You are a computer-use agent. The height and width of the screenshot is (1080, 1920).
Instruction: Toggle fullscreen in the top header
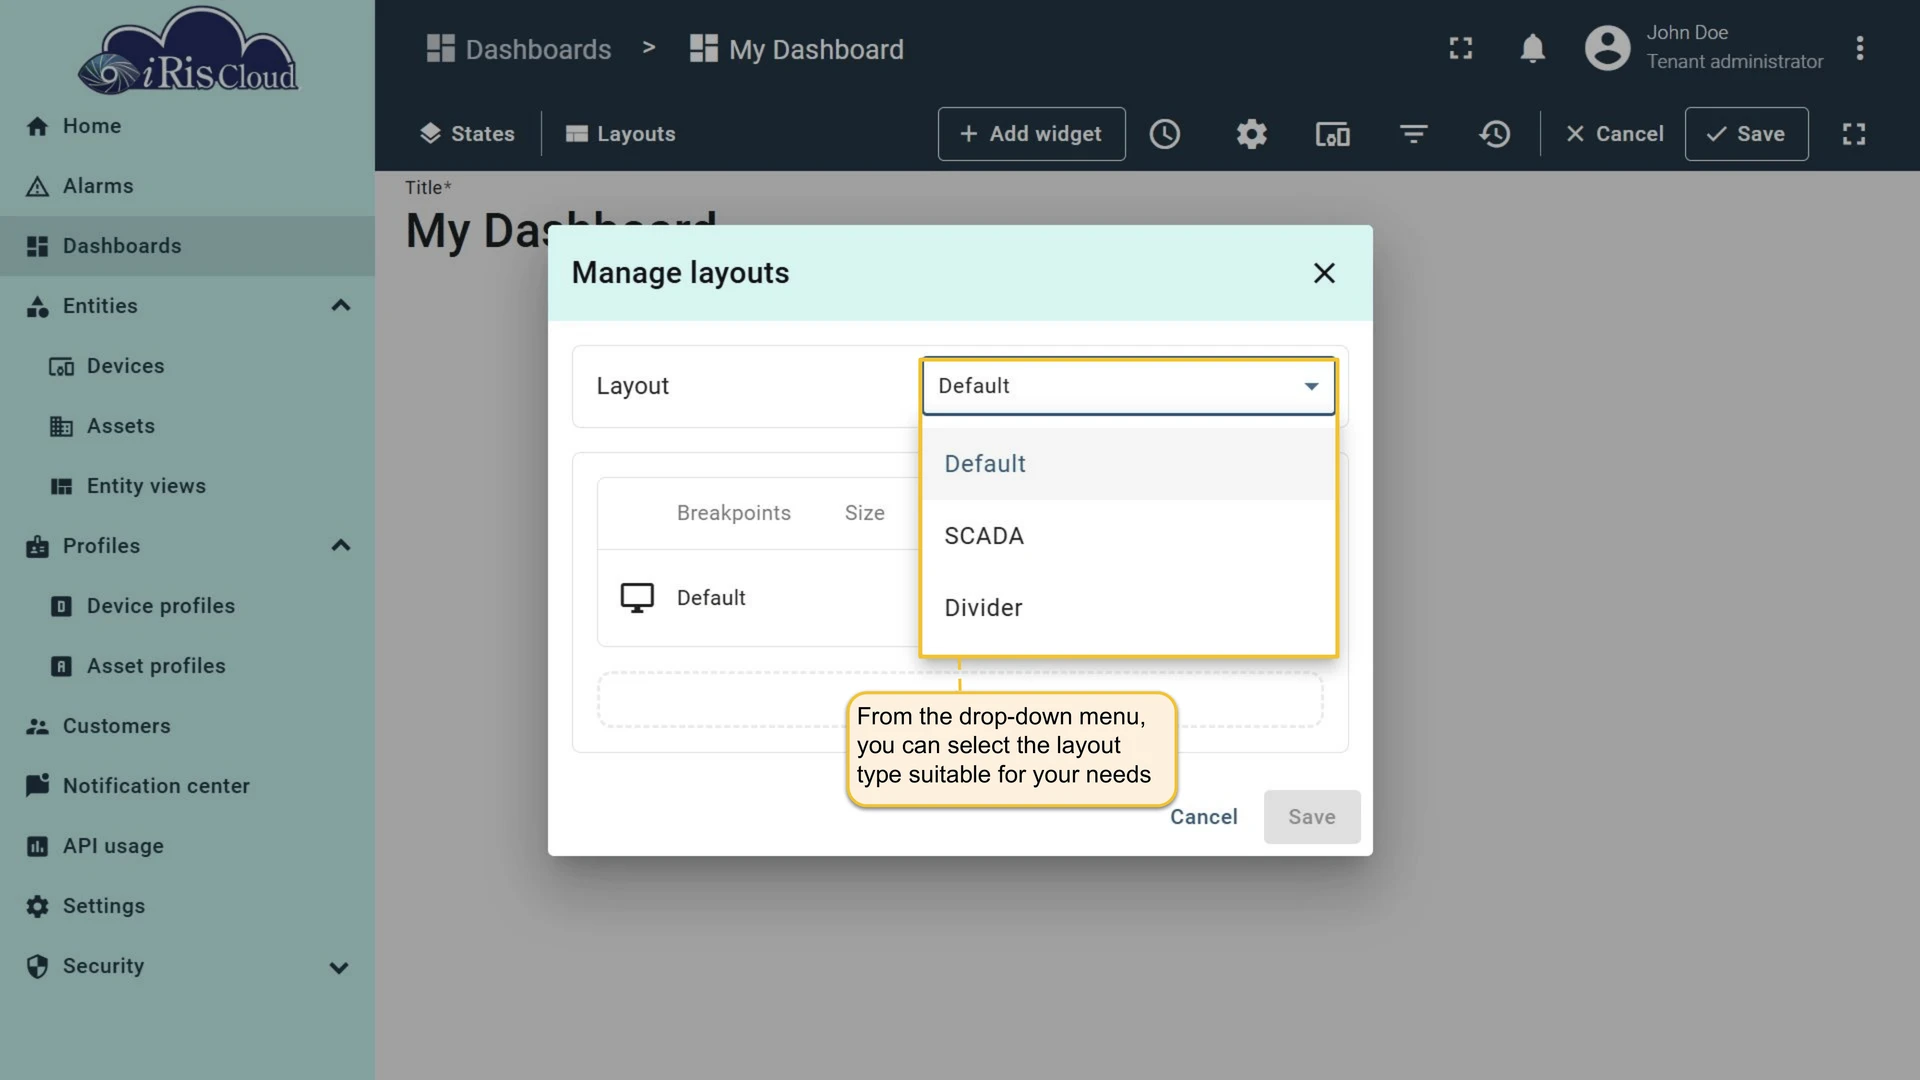1461,48
